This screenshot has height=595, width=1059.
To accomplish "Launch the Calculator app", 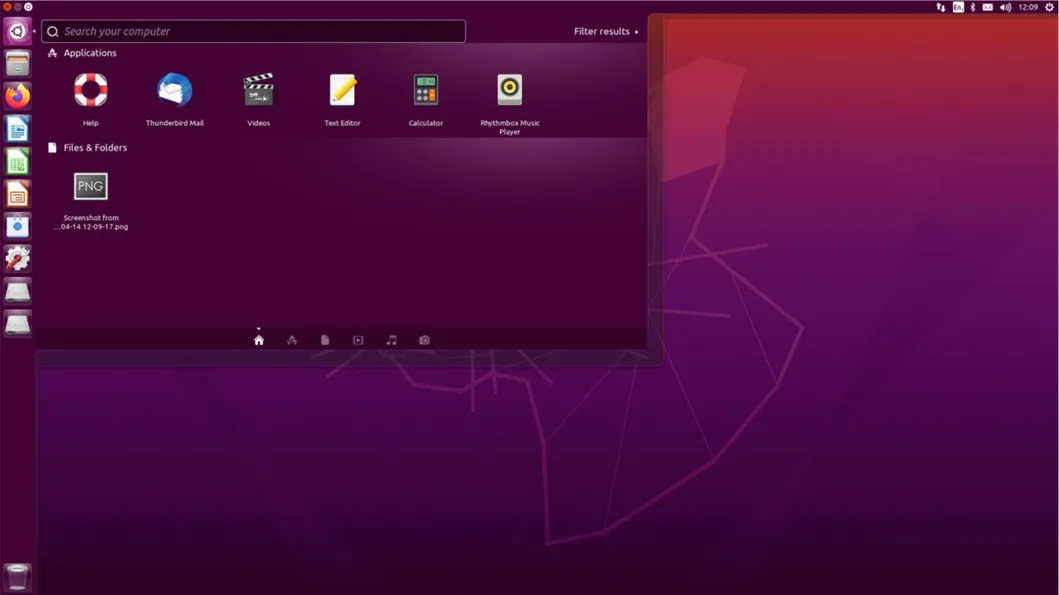I will tap(425, 92).
